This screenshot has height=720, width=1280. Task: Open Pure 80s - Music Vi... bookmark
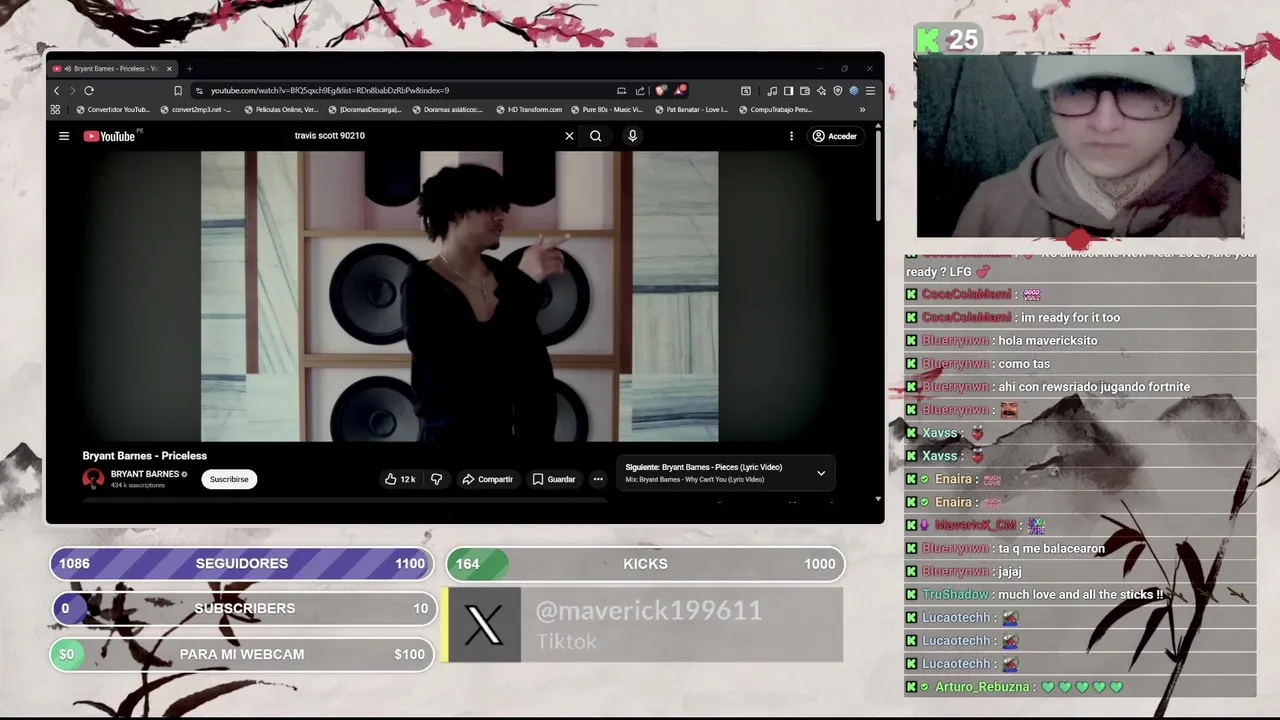click(x=607, y=110)
